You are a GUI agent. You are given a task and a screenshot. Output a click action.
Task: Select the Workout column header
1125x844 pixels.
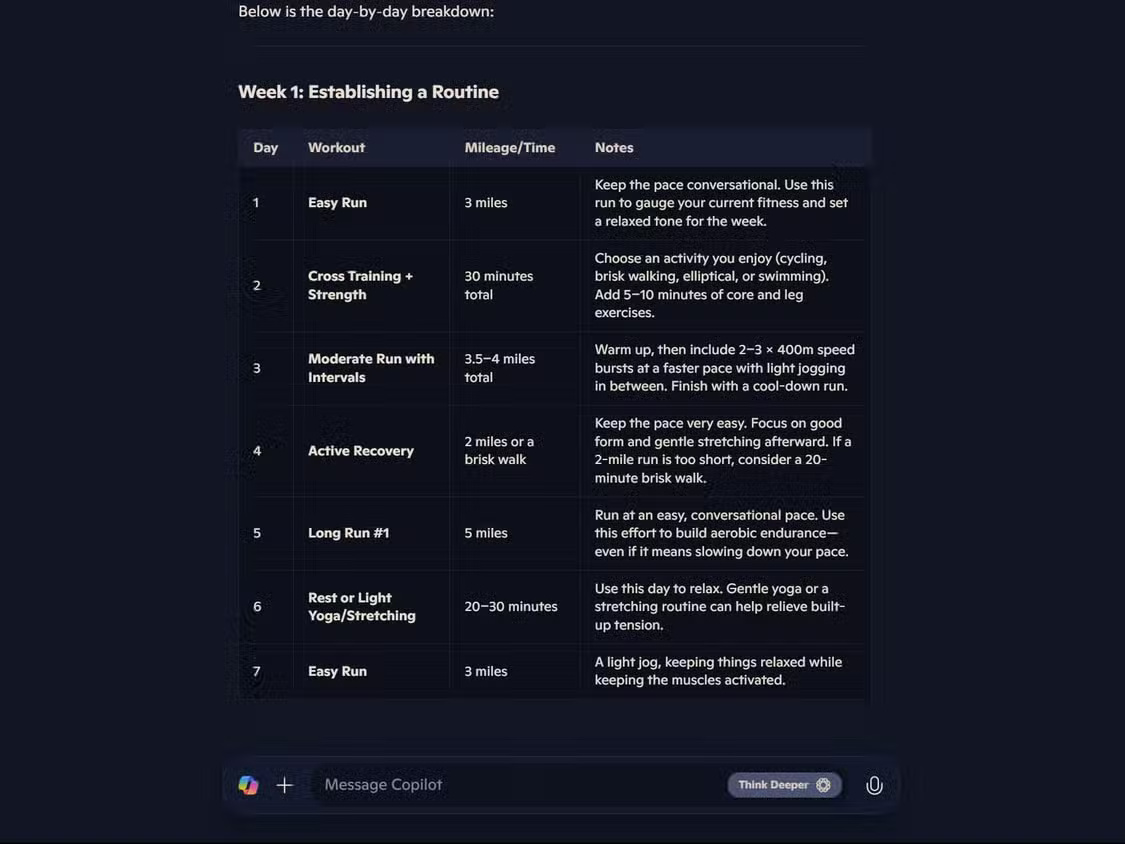[336, 147]
